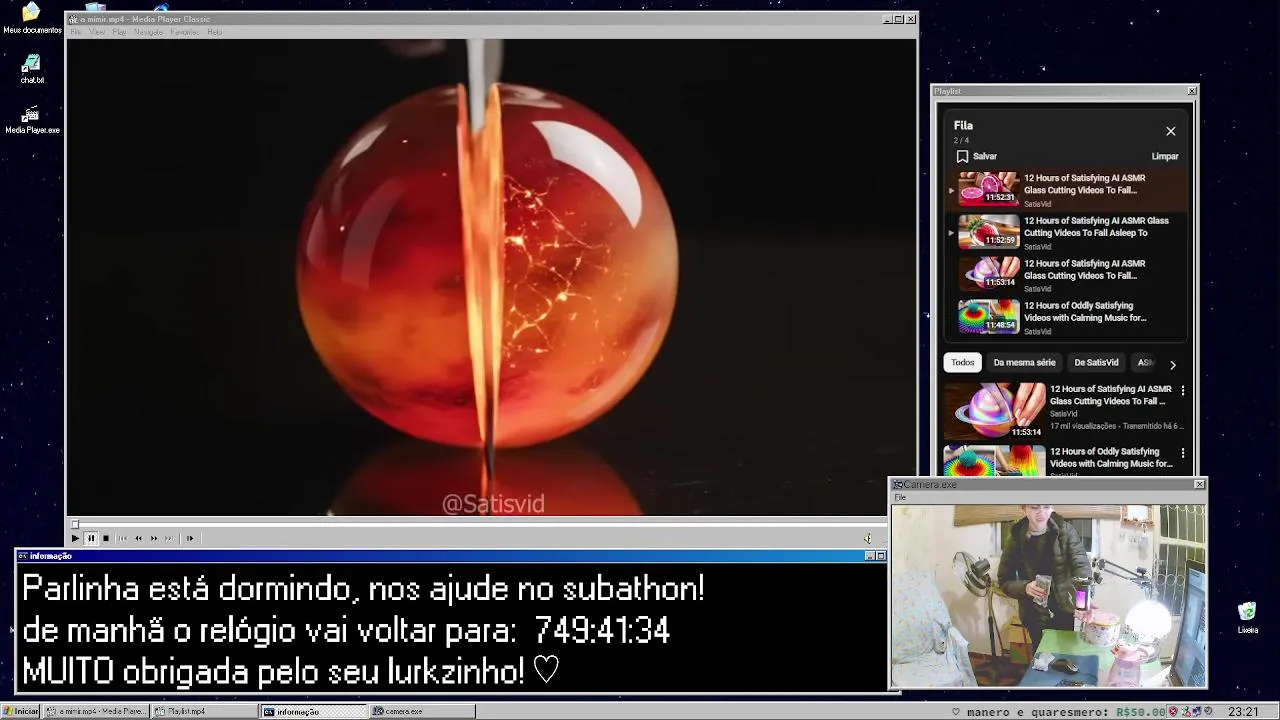The width and height of the screenshot is (1280, 720).
Task: Open the Favorites menu in Media Player Classic
Action: 184,32
